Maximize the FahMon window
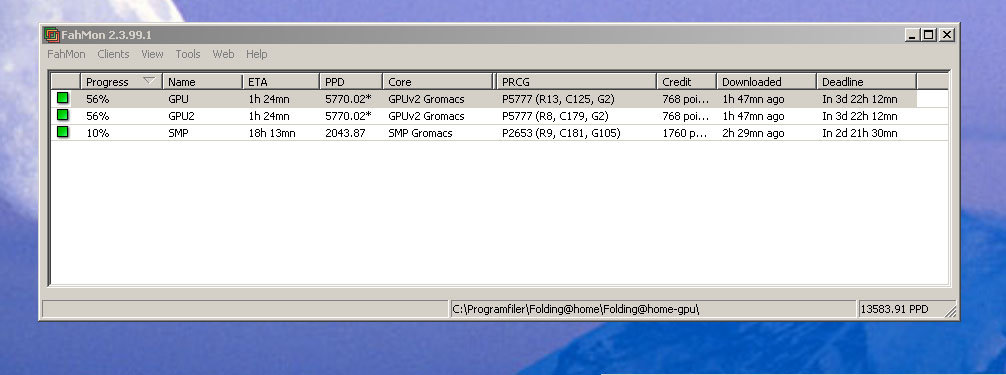Viewport: 1006px width, 375px height. click(x=928, y=35)
